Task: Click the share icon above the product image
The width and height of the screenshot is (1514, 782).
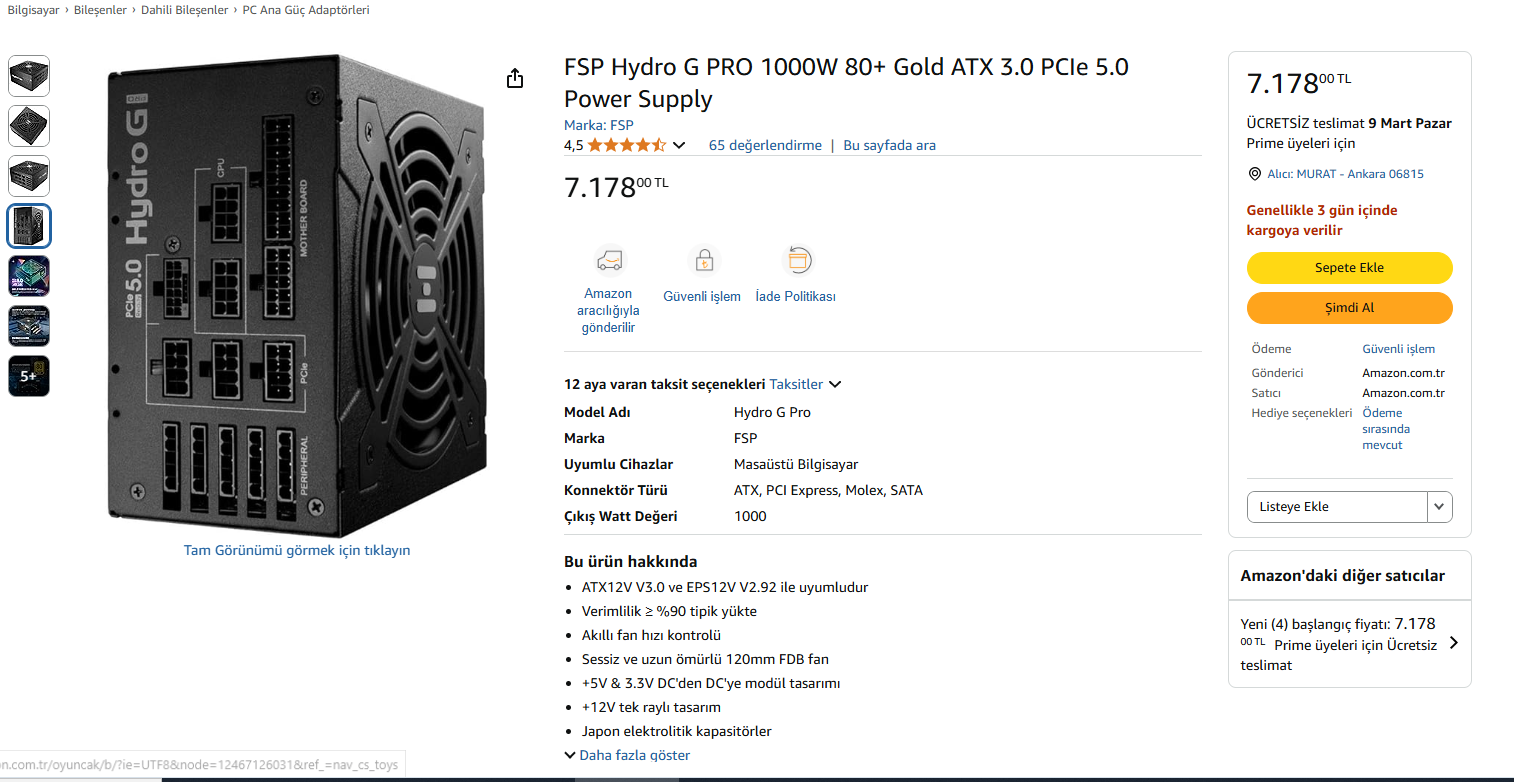Action: (515, 78)
